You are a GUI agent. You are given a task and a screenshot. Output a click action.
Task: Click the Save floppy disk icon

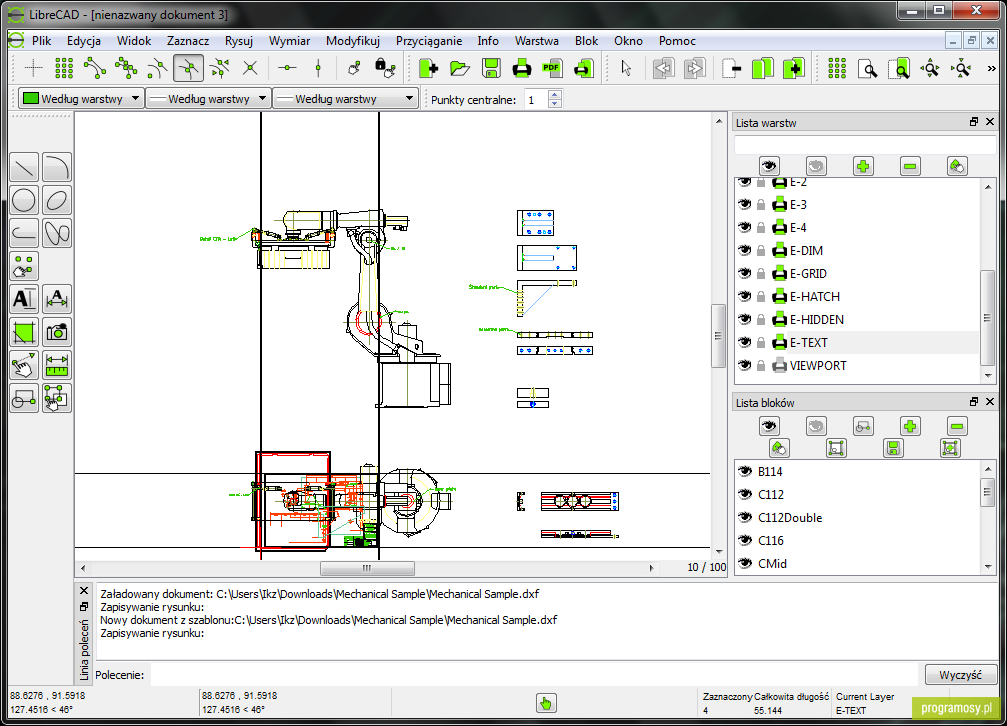tap(491, 68)
